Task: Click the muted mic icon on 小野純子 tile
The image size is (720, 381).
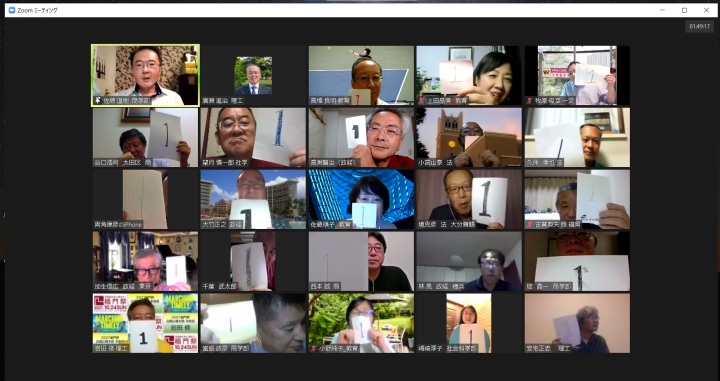Action: pos(314,348)
